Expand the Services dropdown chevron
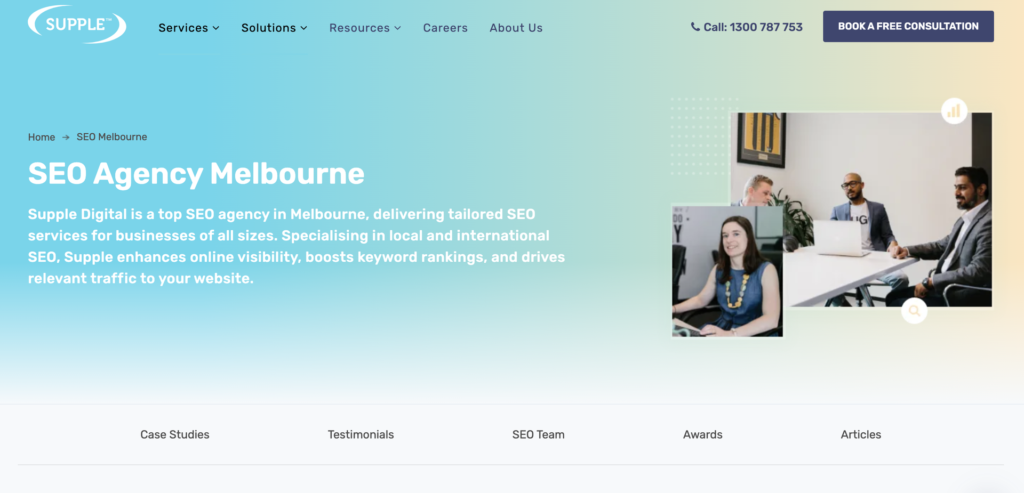This screenshot has height=493, width=1024. click(x=216, y=28)
